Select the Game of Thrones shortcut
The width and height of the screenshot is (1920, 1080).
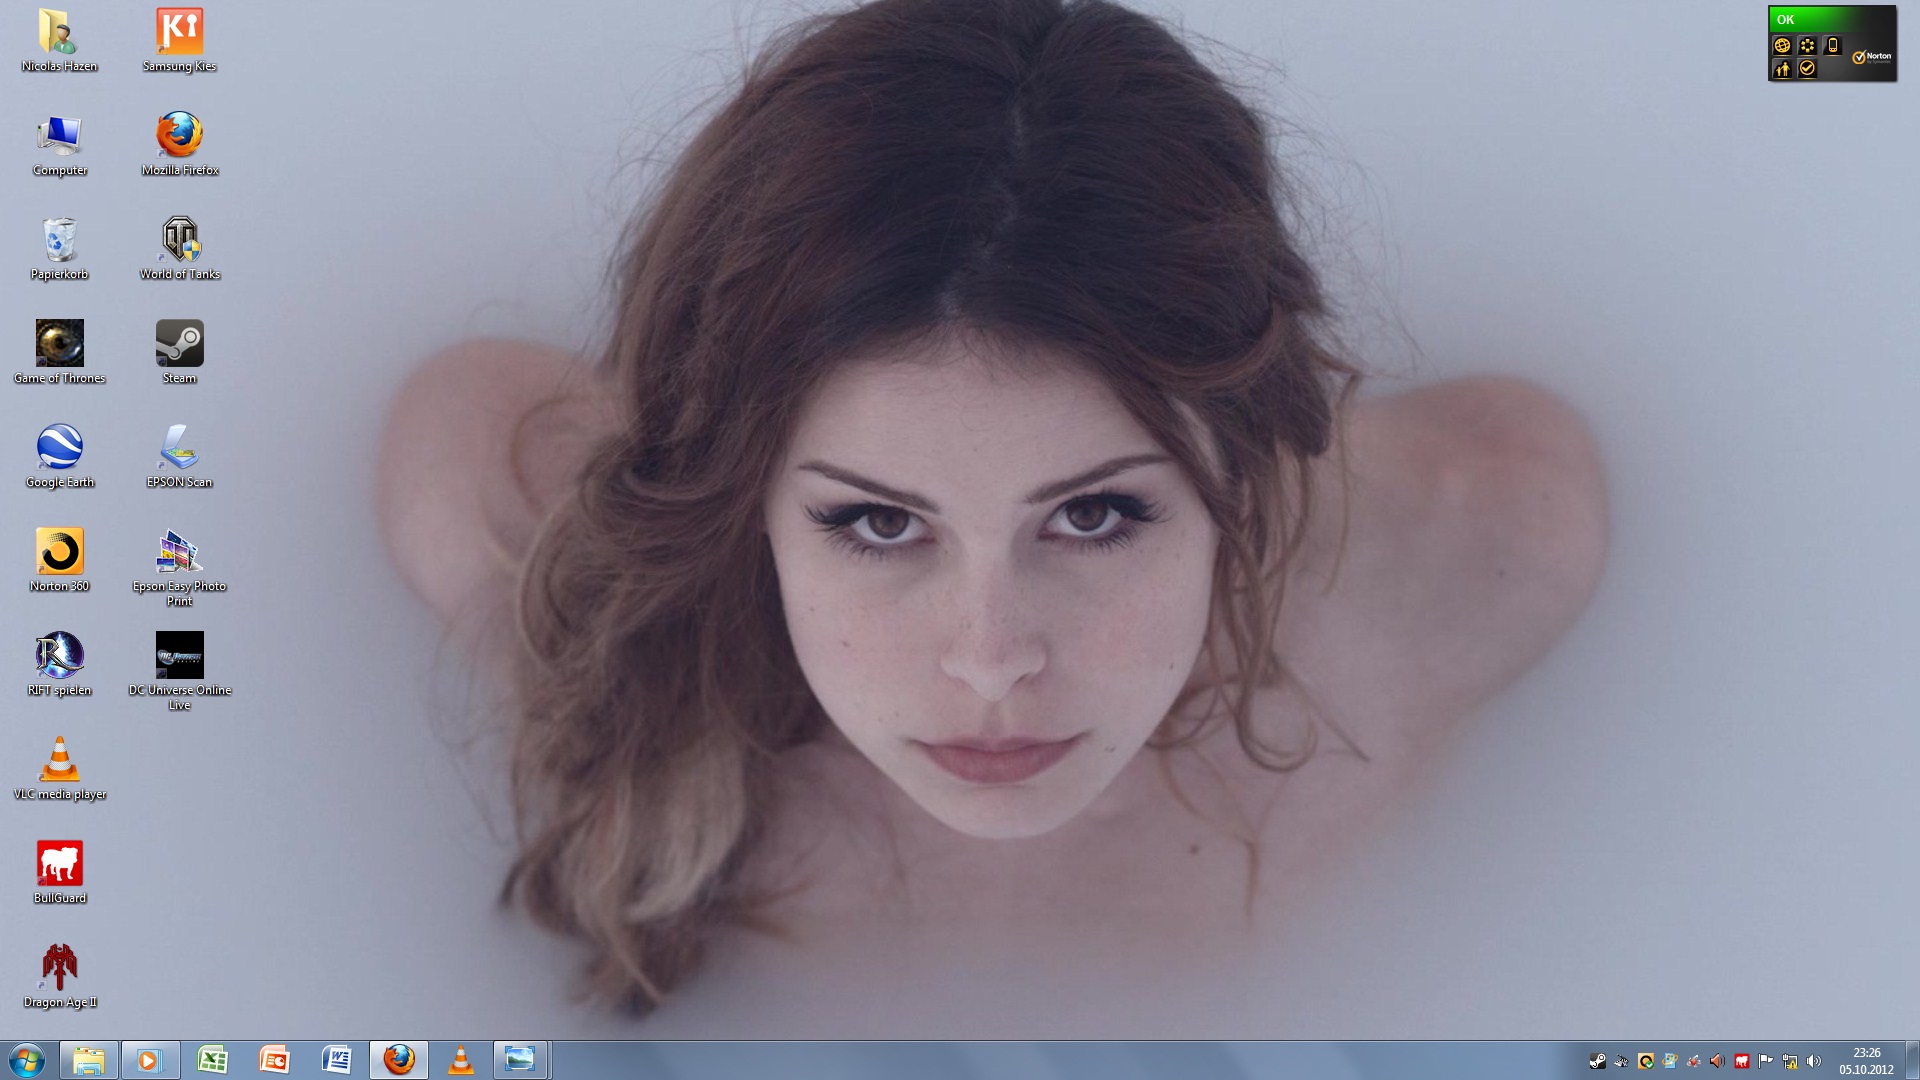pyautogui.click(x=60, y=344)
